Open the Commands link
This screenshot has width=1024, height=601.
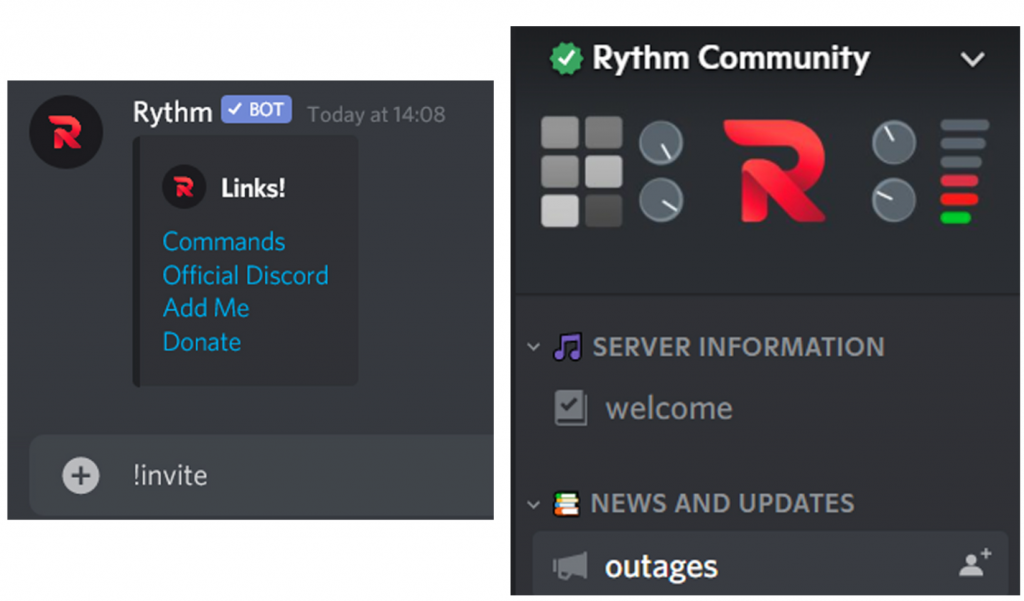click(223, 241)
